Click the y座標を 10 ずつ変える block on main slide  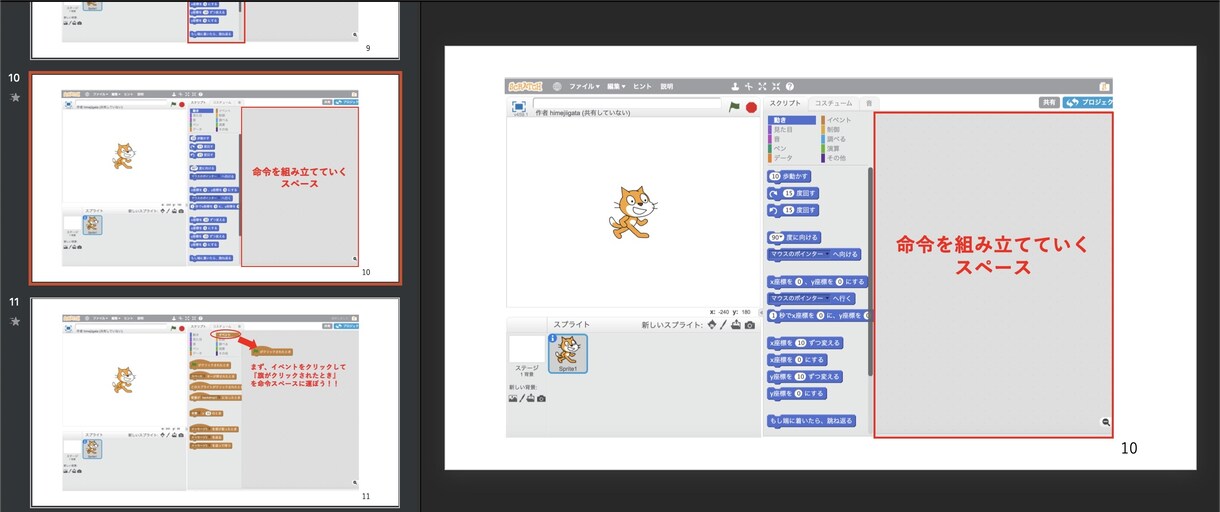[804, 376]
